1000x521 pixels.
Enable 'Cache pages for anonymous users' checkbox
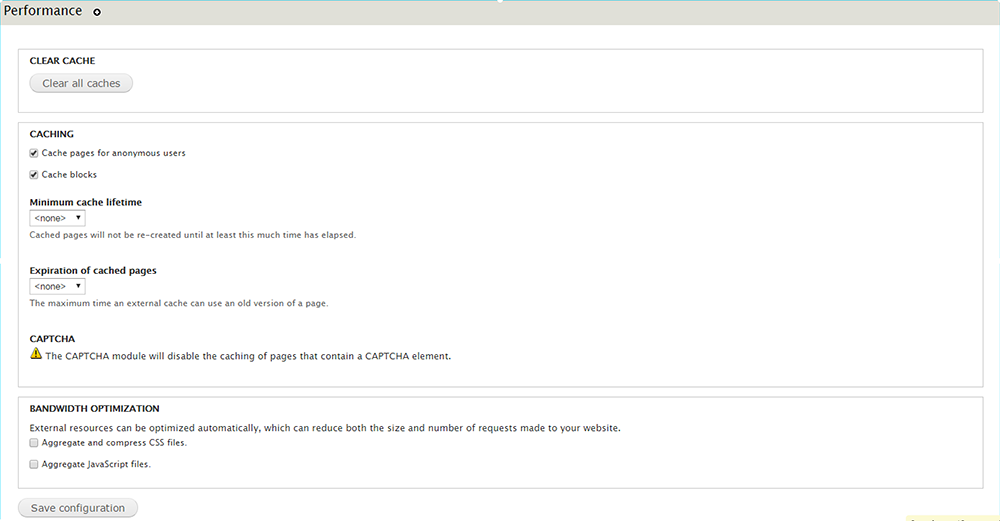pyautogui.click(x=34, y=153)
